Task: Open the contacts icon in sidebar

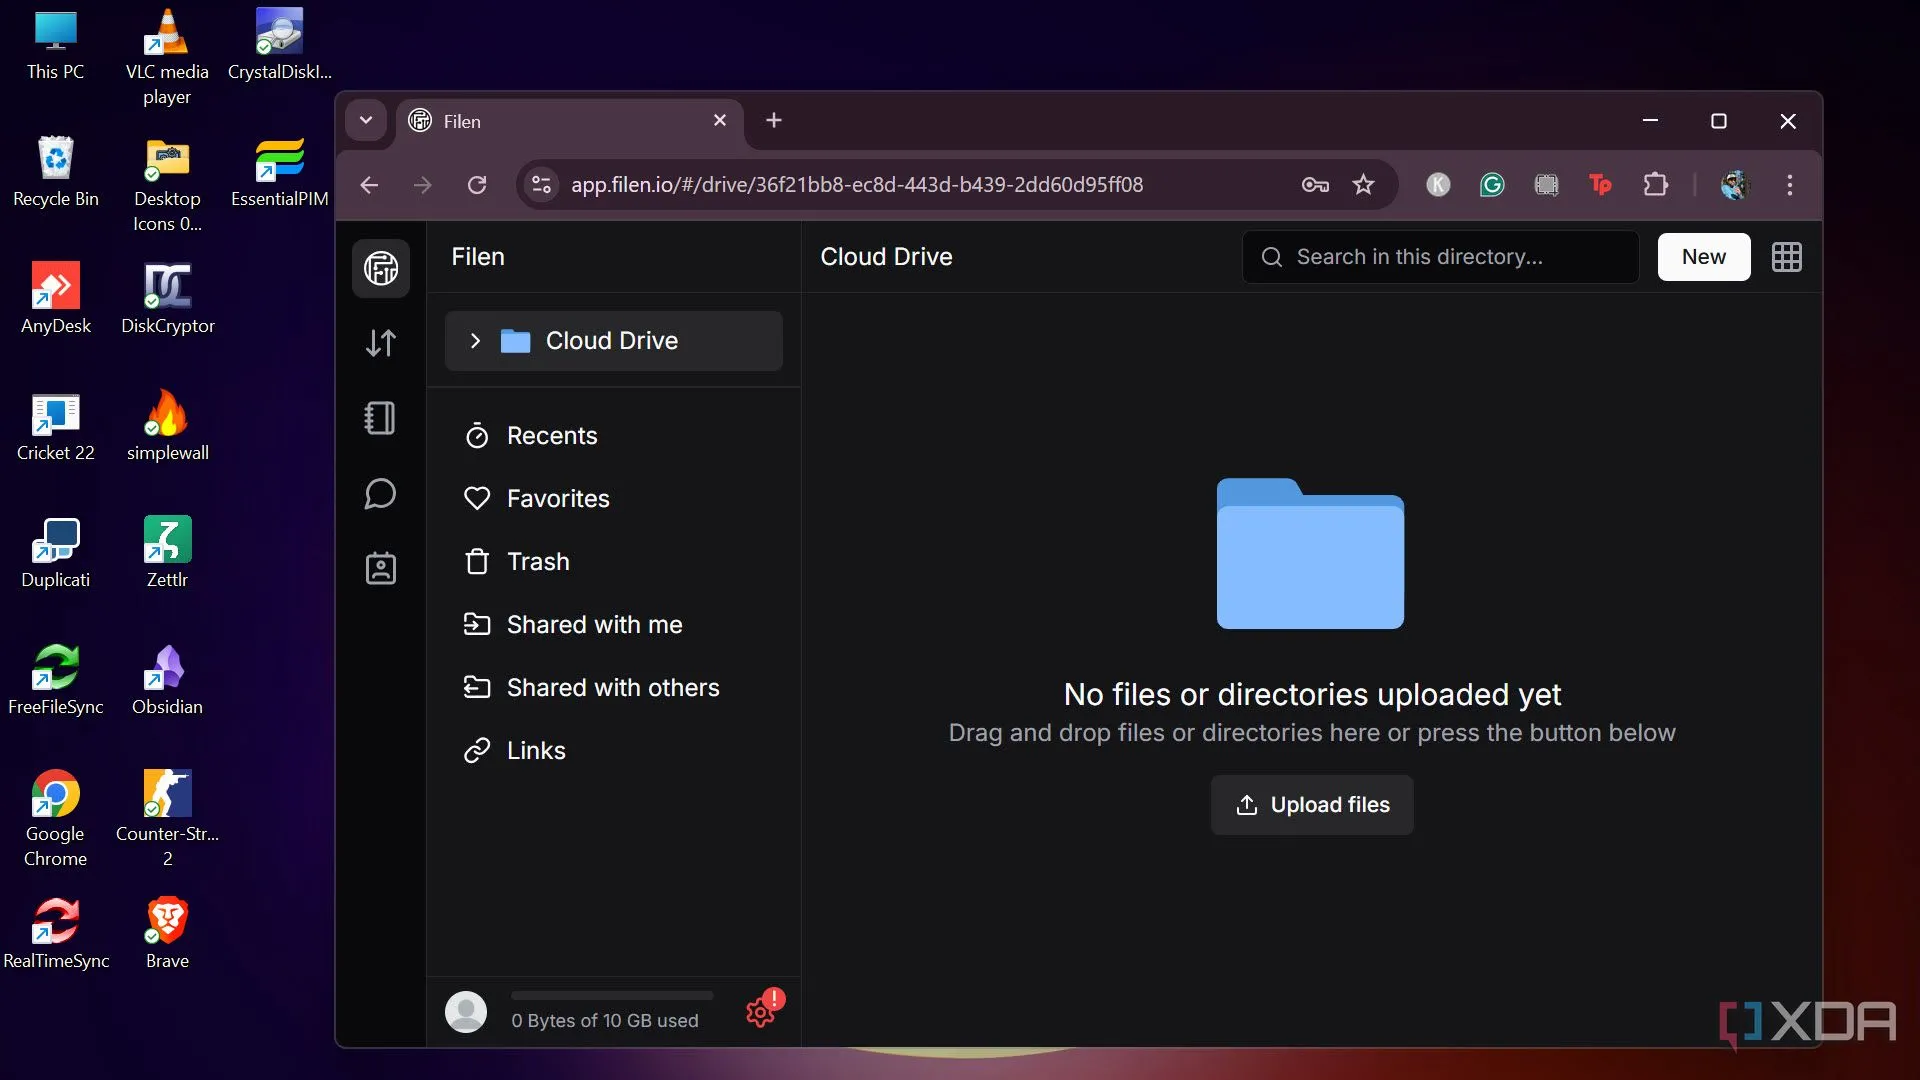Action: [x=381, y=568]
